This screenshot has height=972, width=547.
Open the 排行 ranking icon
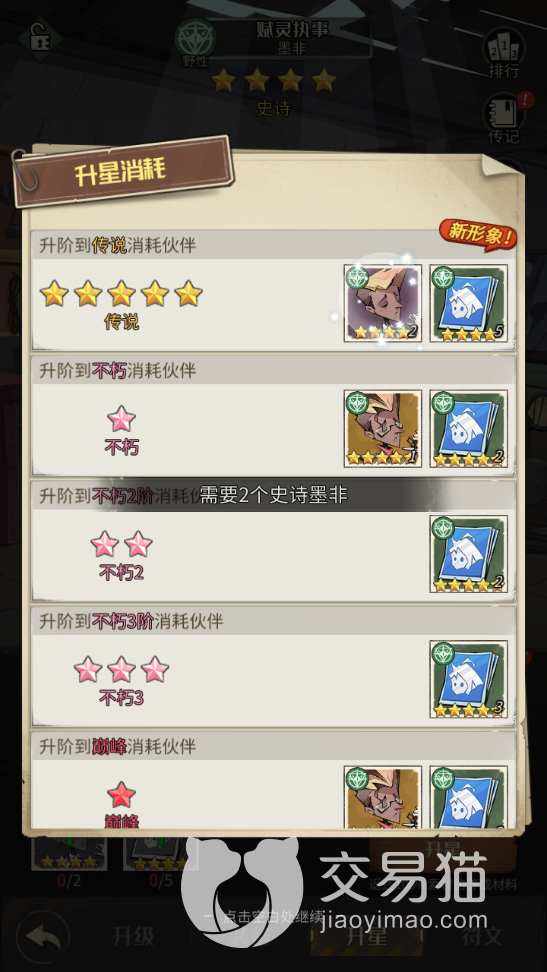503,53
